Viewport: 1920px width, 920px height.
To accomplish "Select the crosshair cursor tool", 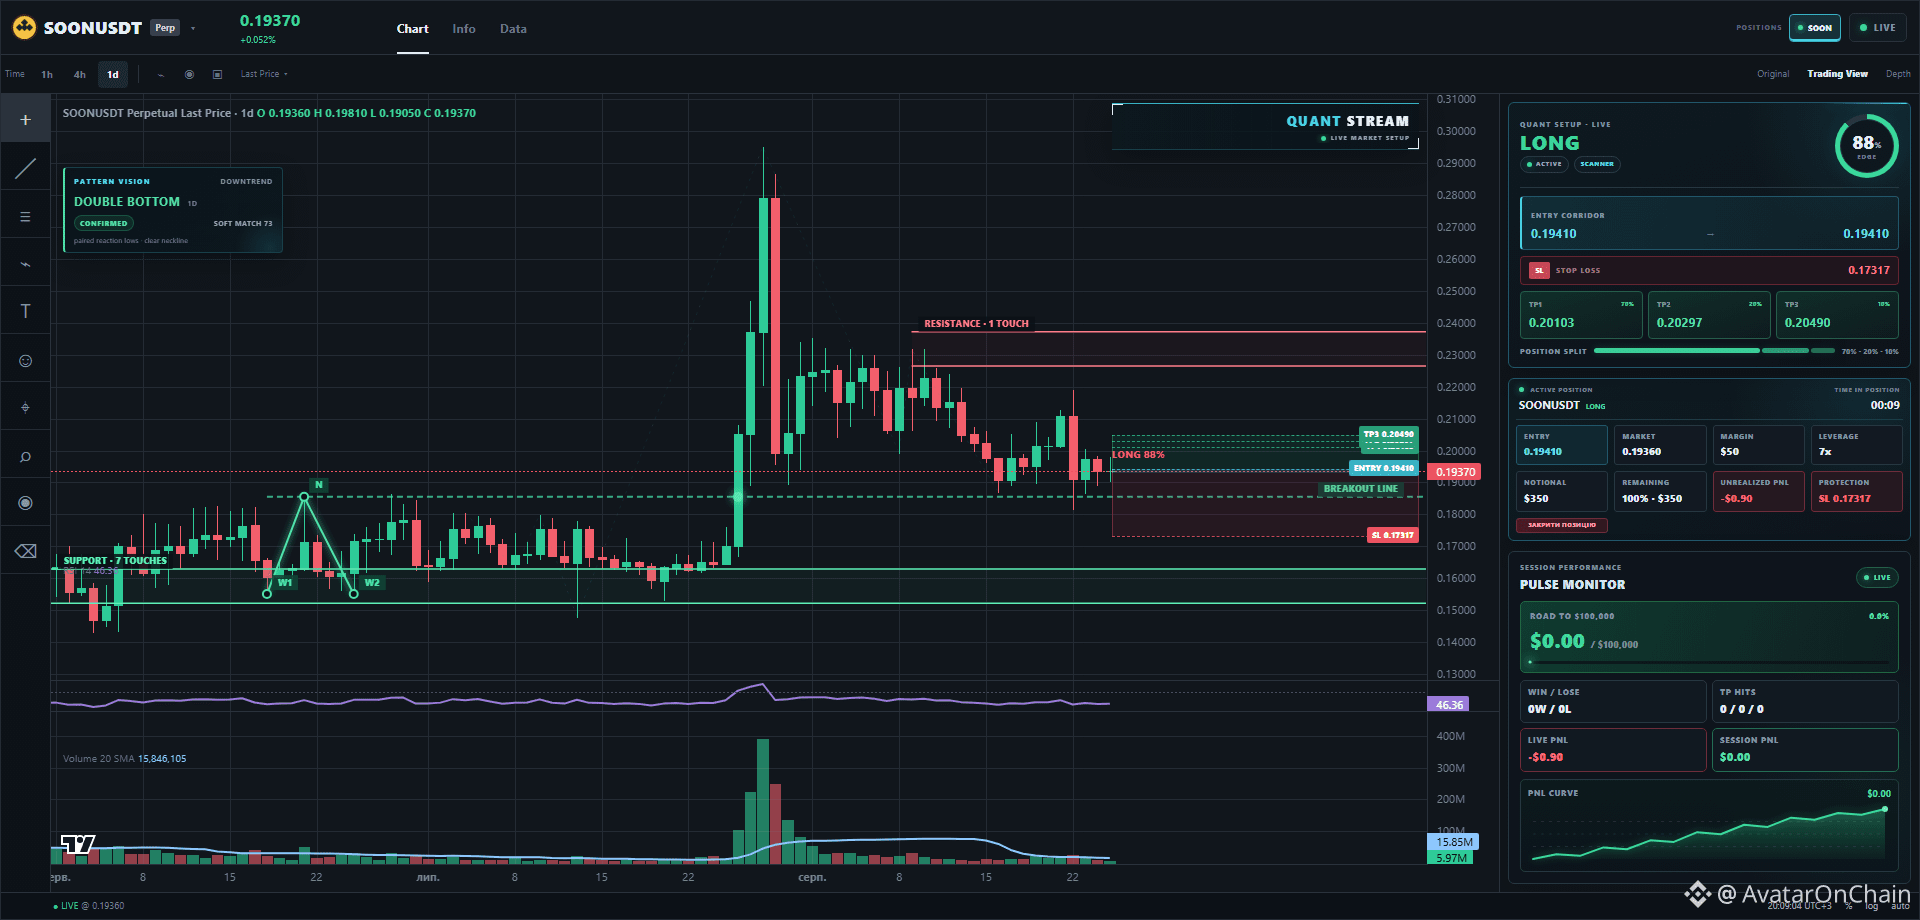I will (x=26, y=120).
